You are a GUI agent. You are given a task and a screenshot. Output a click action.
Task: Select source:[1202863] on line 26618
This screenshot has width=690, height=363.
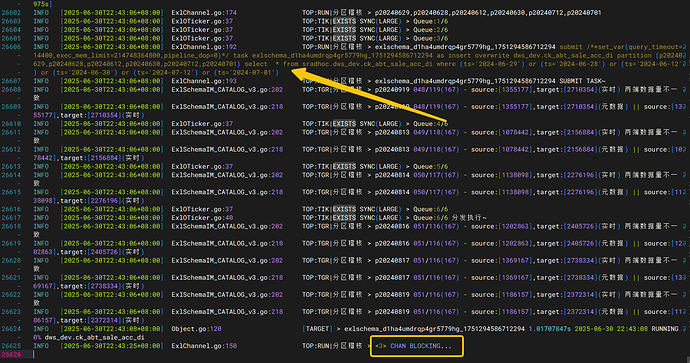[502, 226]
